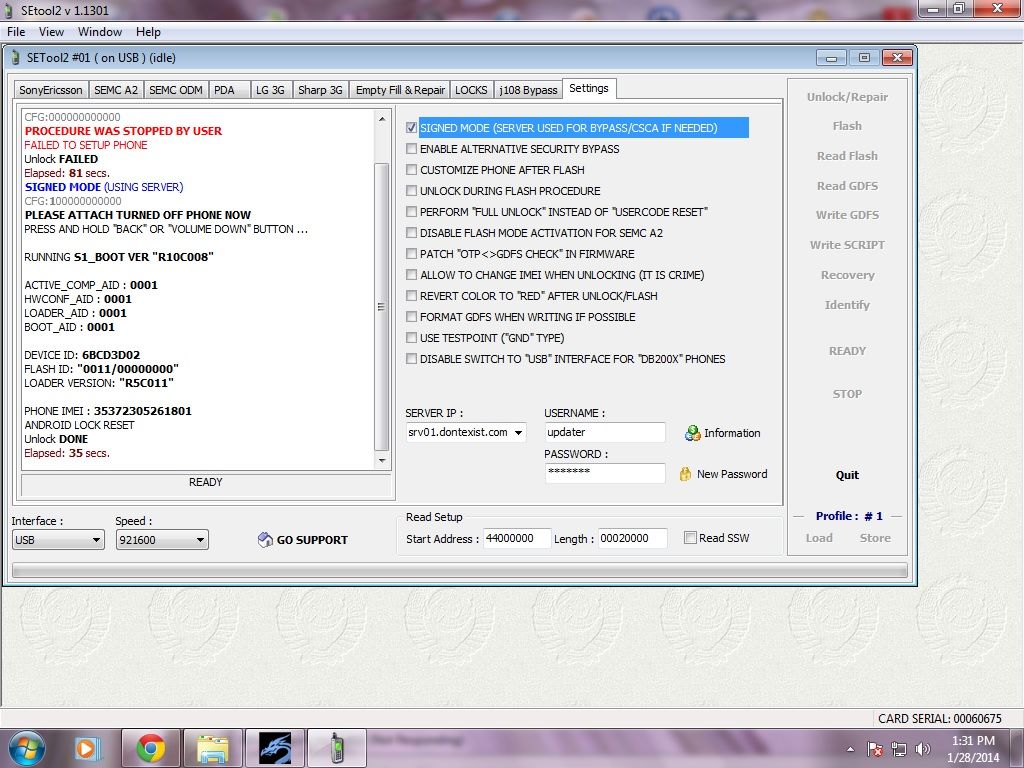
Task: Click the Read GDFS button
Action: [847, 185]
